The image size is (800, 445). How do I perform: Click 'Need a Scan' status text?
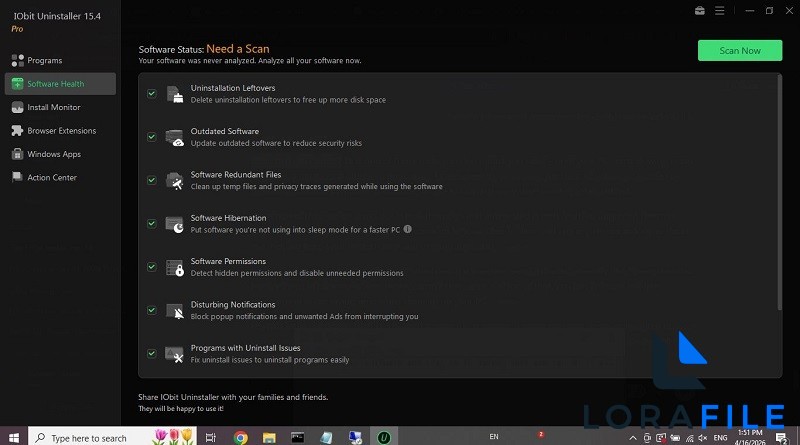tap(238, 49)
